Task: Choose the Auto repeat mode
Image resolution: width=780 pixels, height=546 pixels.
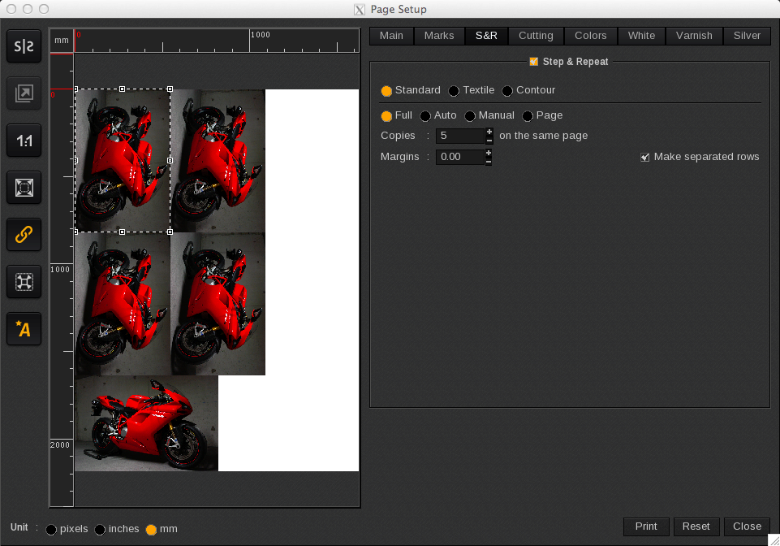Action: [x=425, y=116]
